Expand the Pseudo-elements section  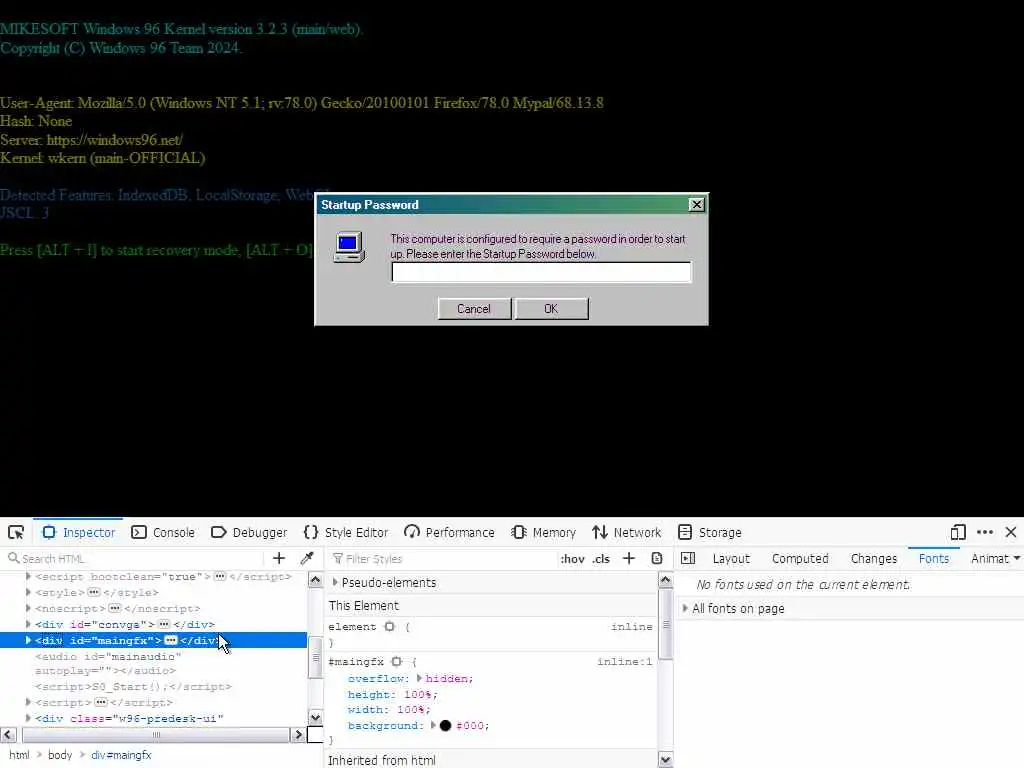(x=335, y=582)
